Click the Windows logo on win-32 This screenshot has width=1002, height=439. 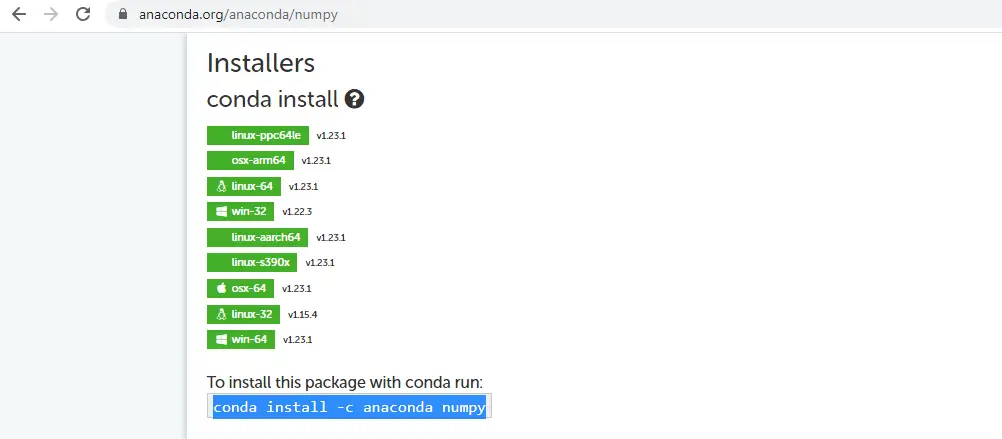(x=222, y=212)
